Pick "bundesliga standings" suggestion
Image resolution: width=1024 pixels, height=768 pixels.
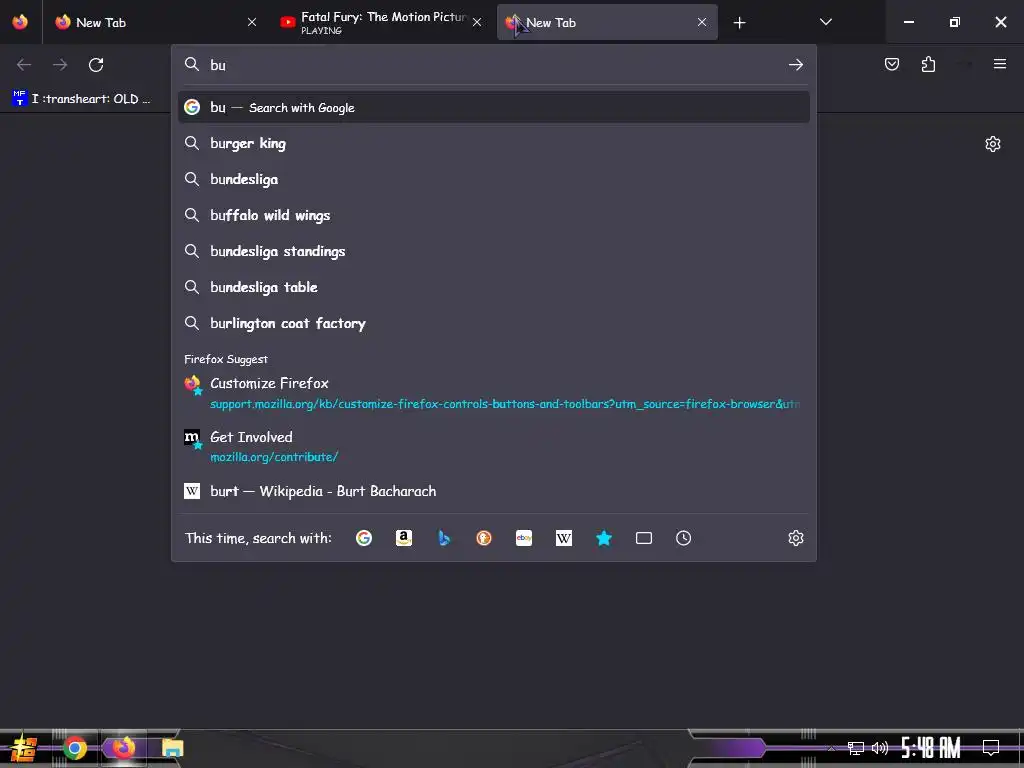click(493, 251)
